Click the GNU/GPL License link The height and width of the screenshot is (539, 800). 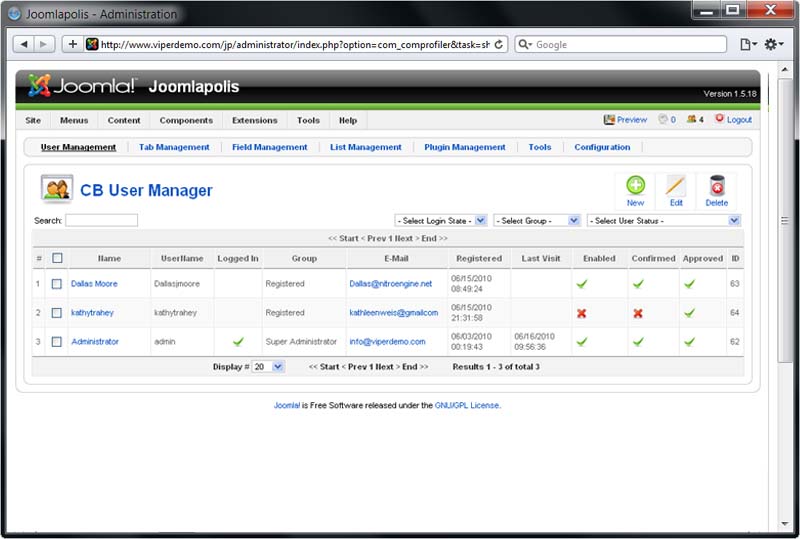tap(467, 405)
